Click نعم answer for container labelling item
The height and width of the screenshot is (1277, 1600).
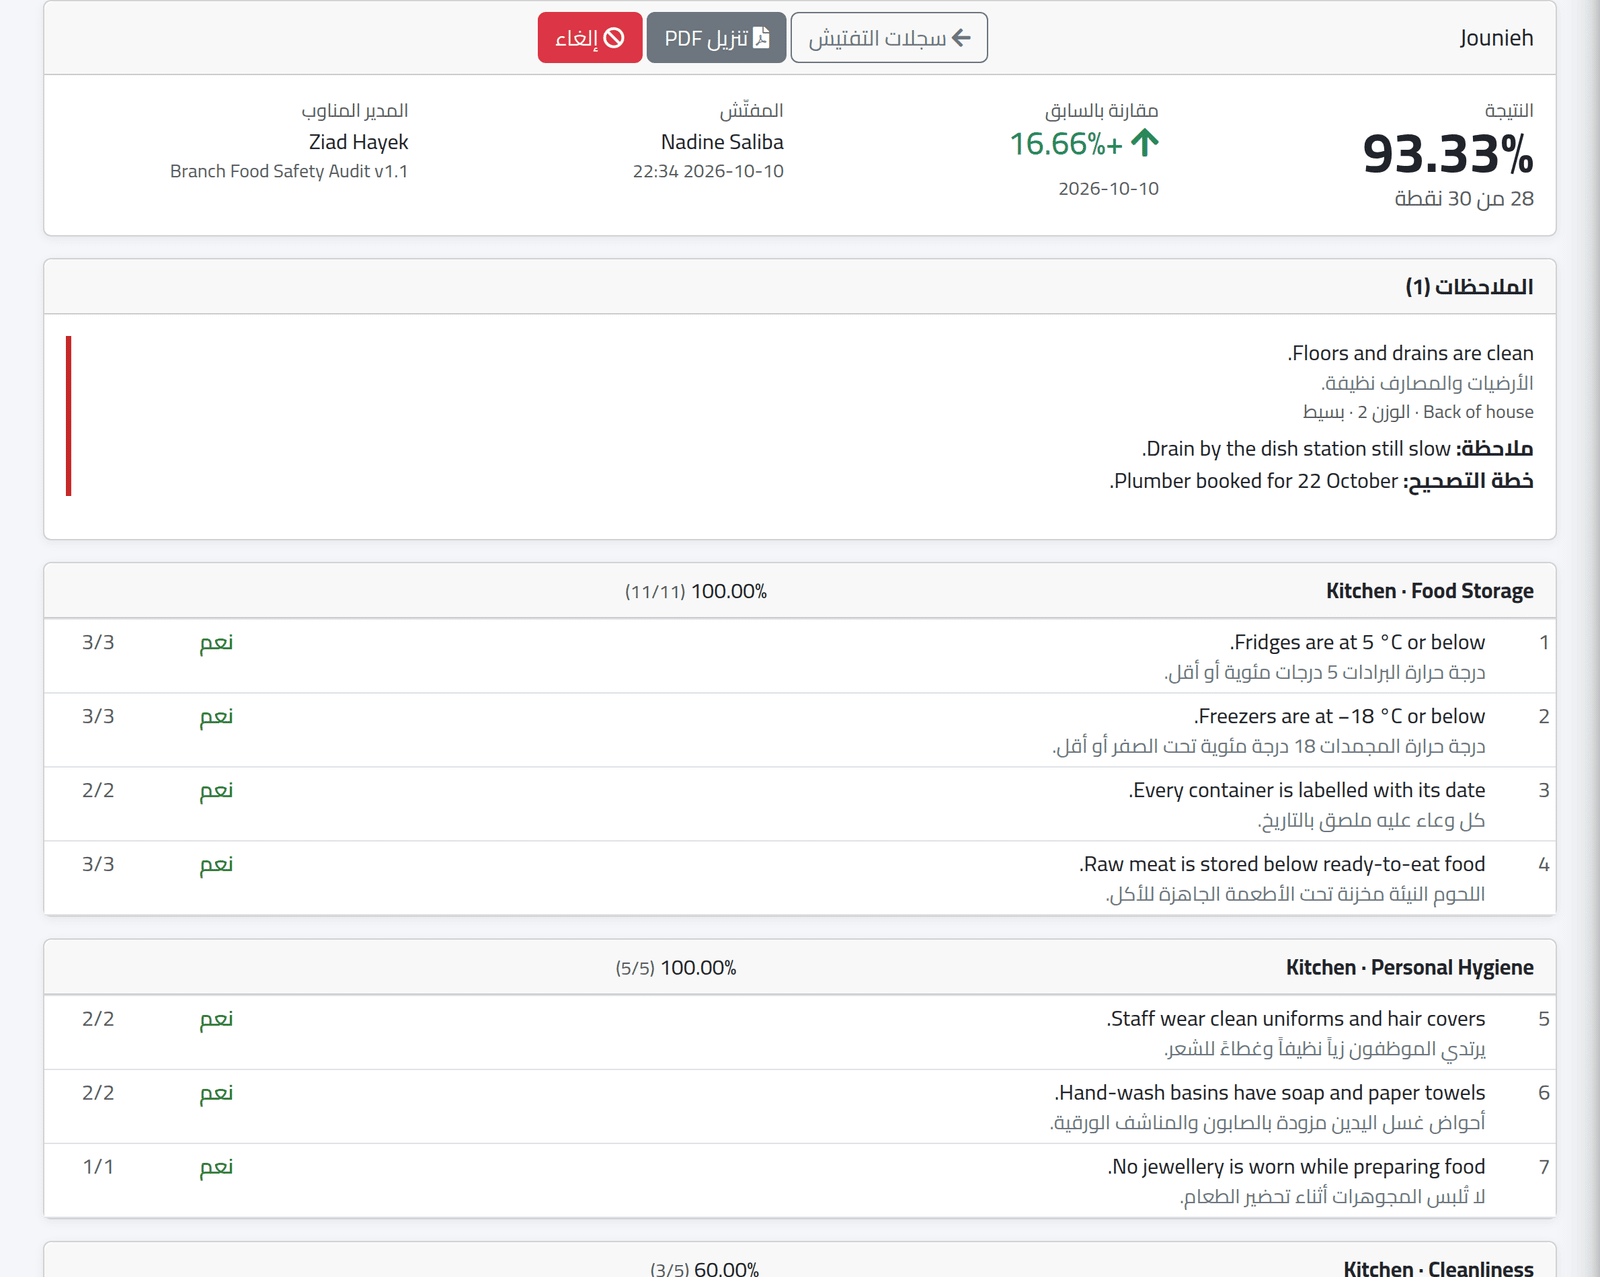click(216, 790)
